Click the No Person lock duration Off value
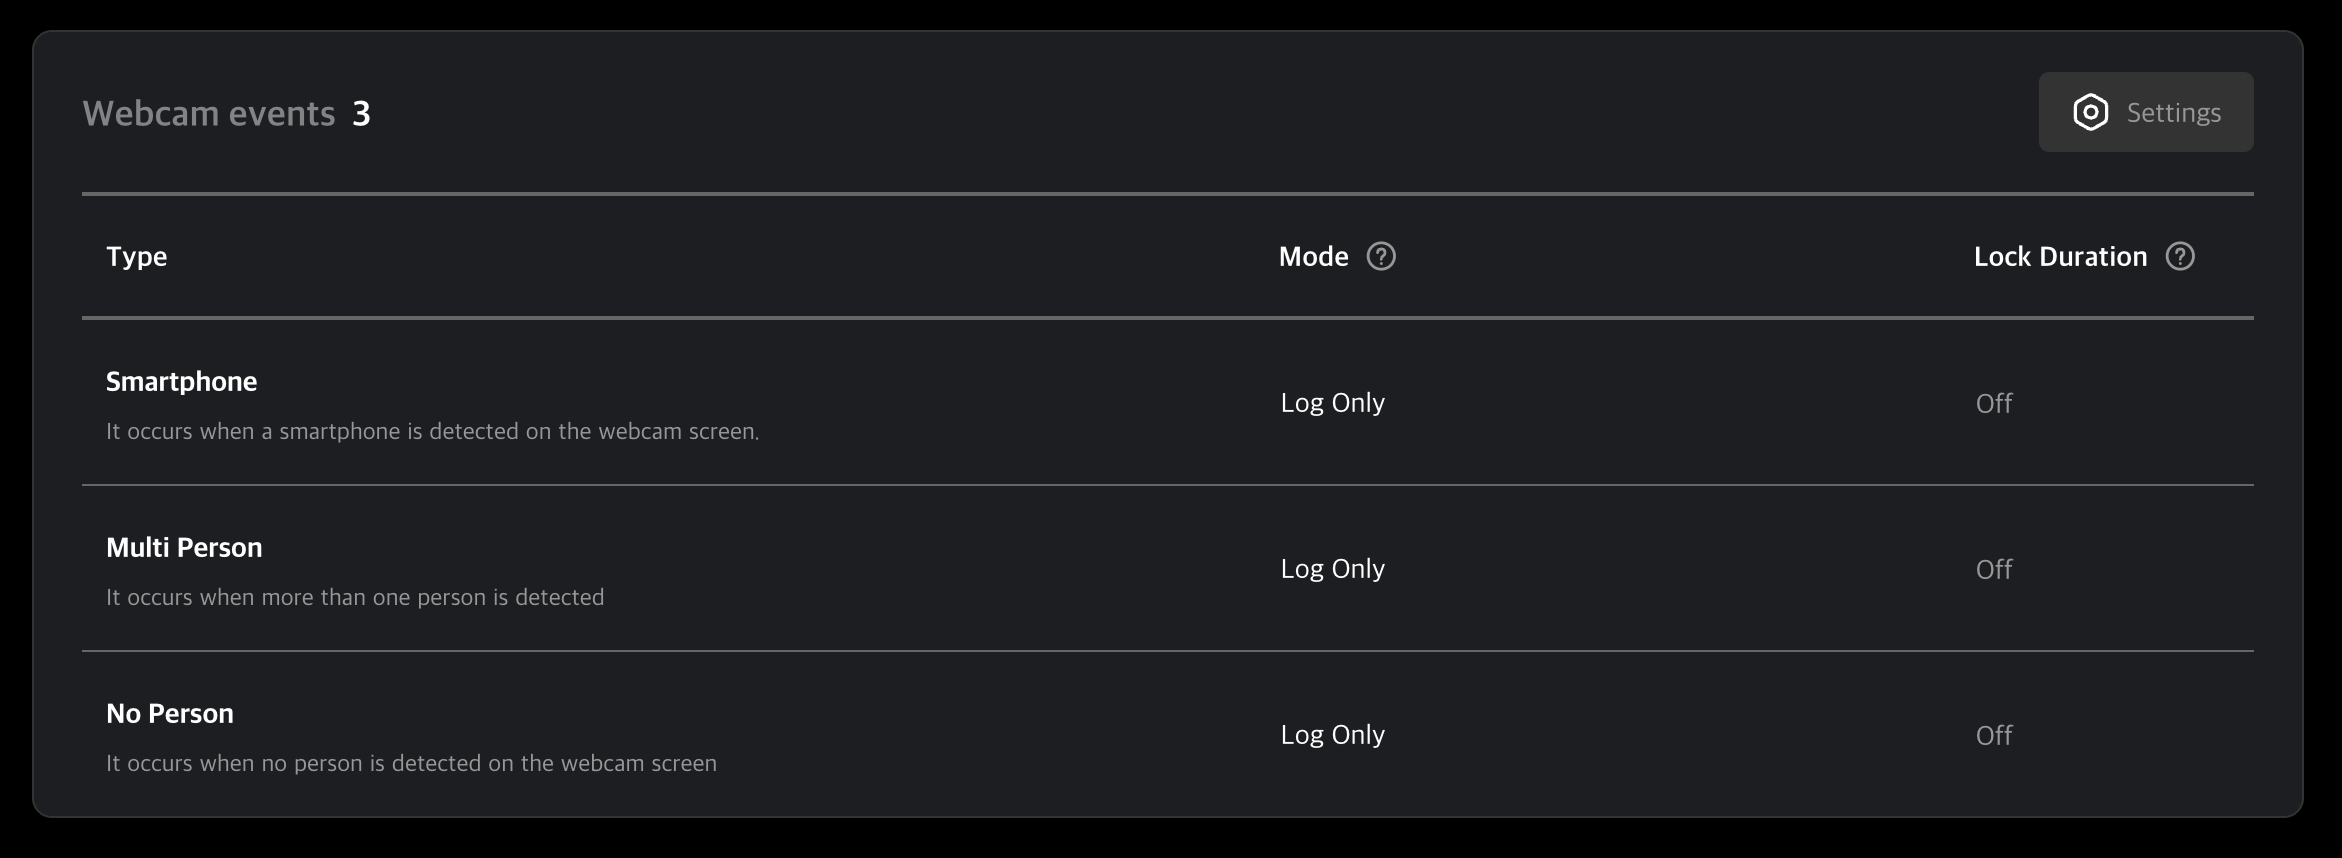Screen dimensions: 2342x858 [x=1993, y=736]
